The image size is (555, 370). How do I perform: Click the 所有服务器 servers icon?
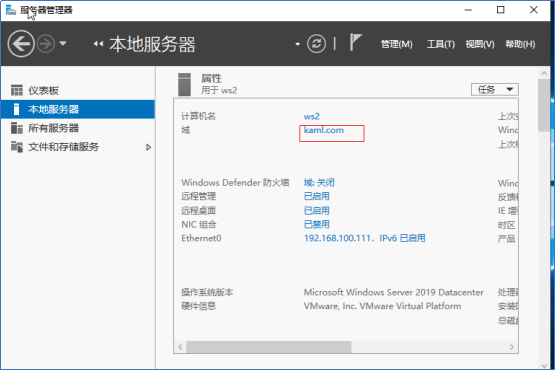[x=17, y=128]
